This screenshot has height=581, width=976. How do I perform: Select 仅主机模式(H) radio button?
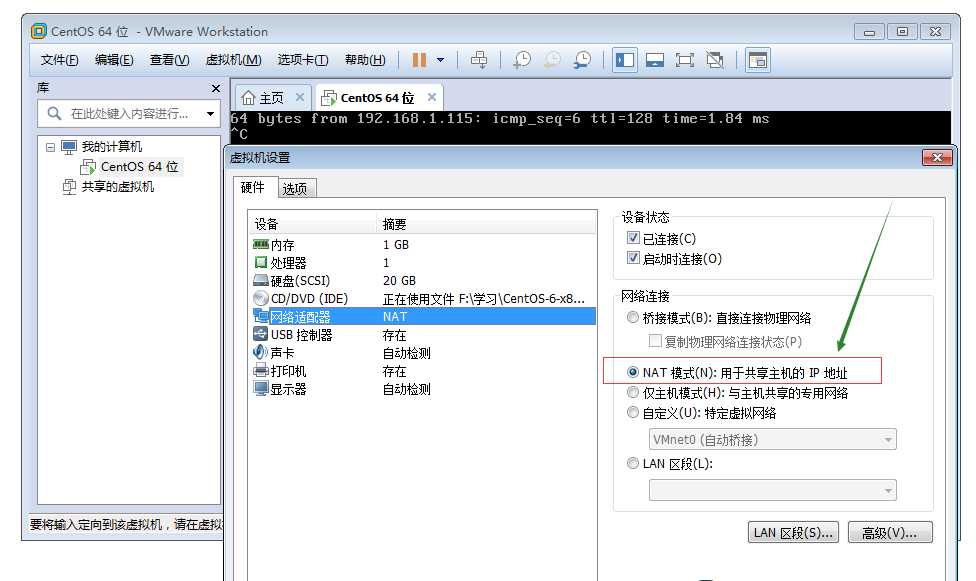pos(633,393)
